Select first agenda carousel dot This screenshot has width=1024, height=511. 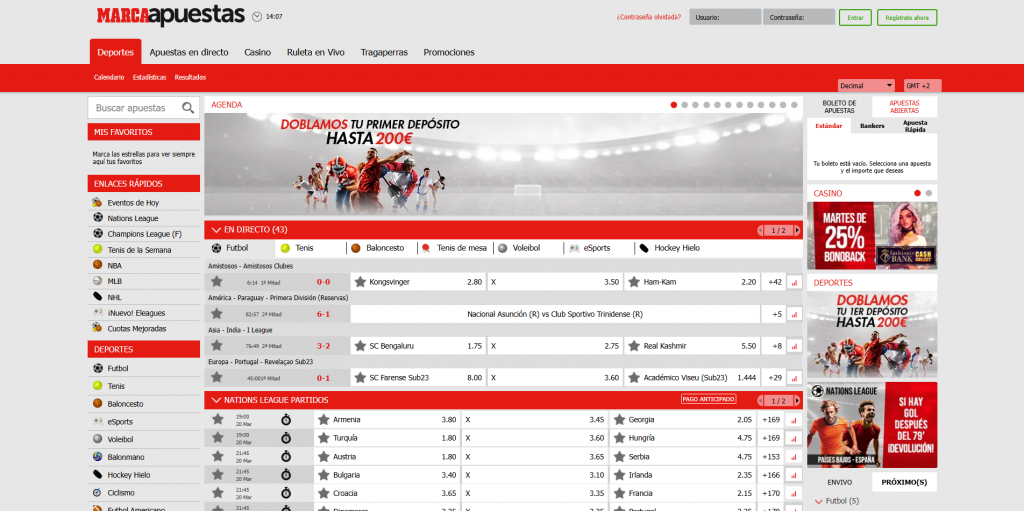tap(673, 105)
